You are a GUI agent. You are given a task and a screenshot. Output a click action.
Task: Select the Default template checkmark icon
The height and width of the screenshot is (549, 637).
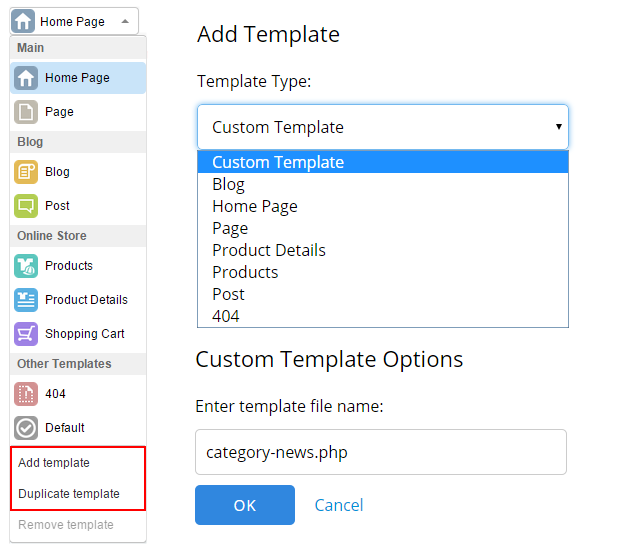click(27, 428)
